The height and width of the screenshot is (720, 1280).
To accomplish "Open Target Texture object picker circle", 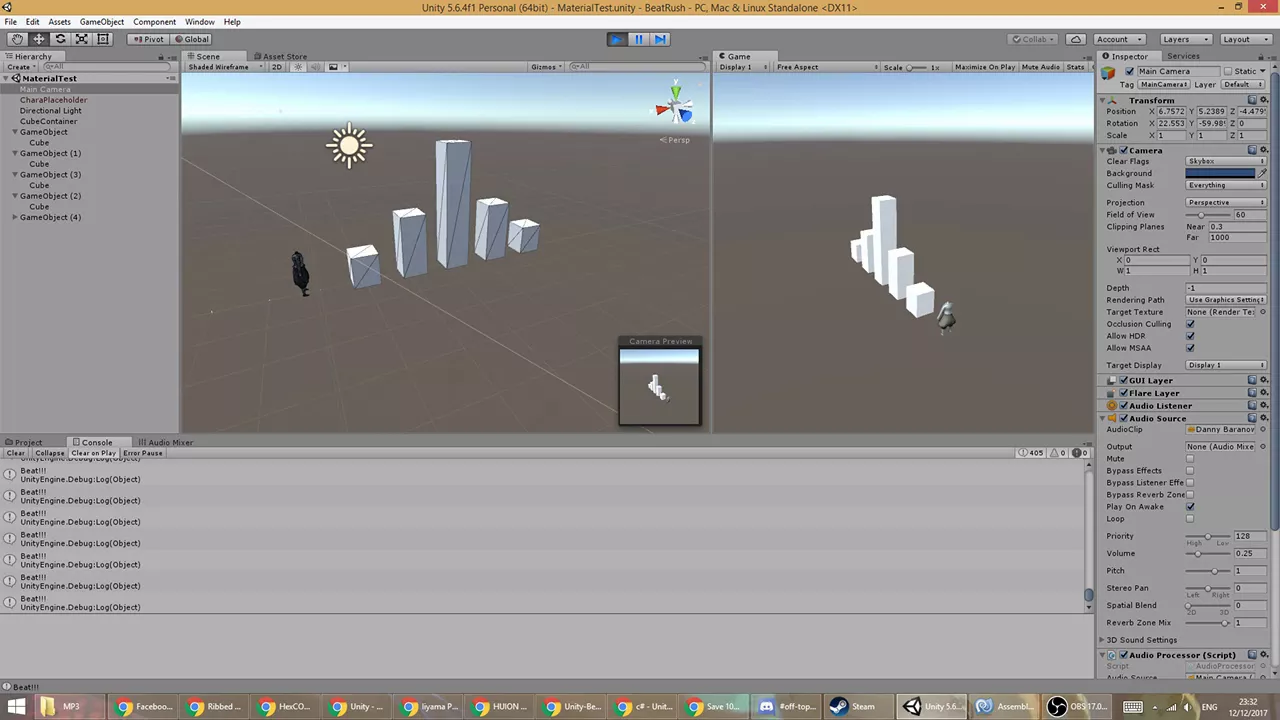I will coord(1262,312).
